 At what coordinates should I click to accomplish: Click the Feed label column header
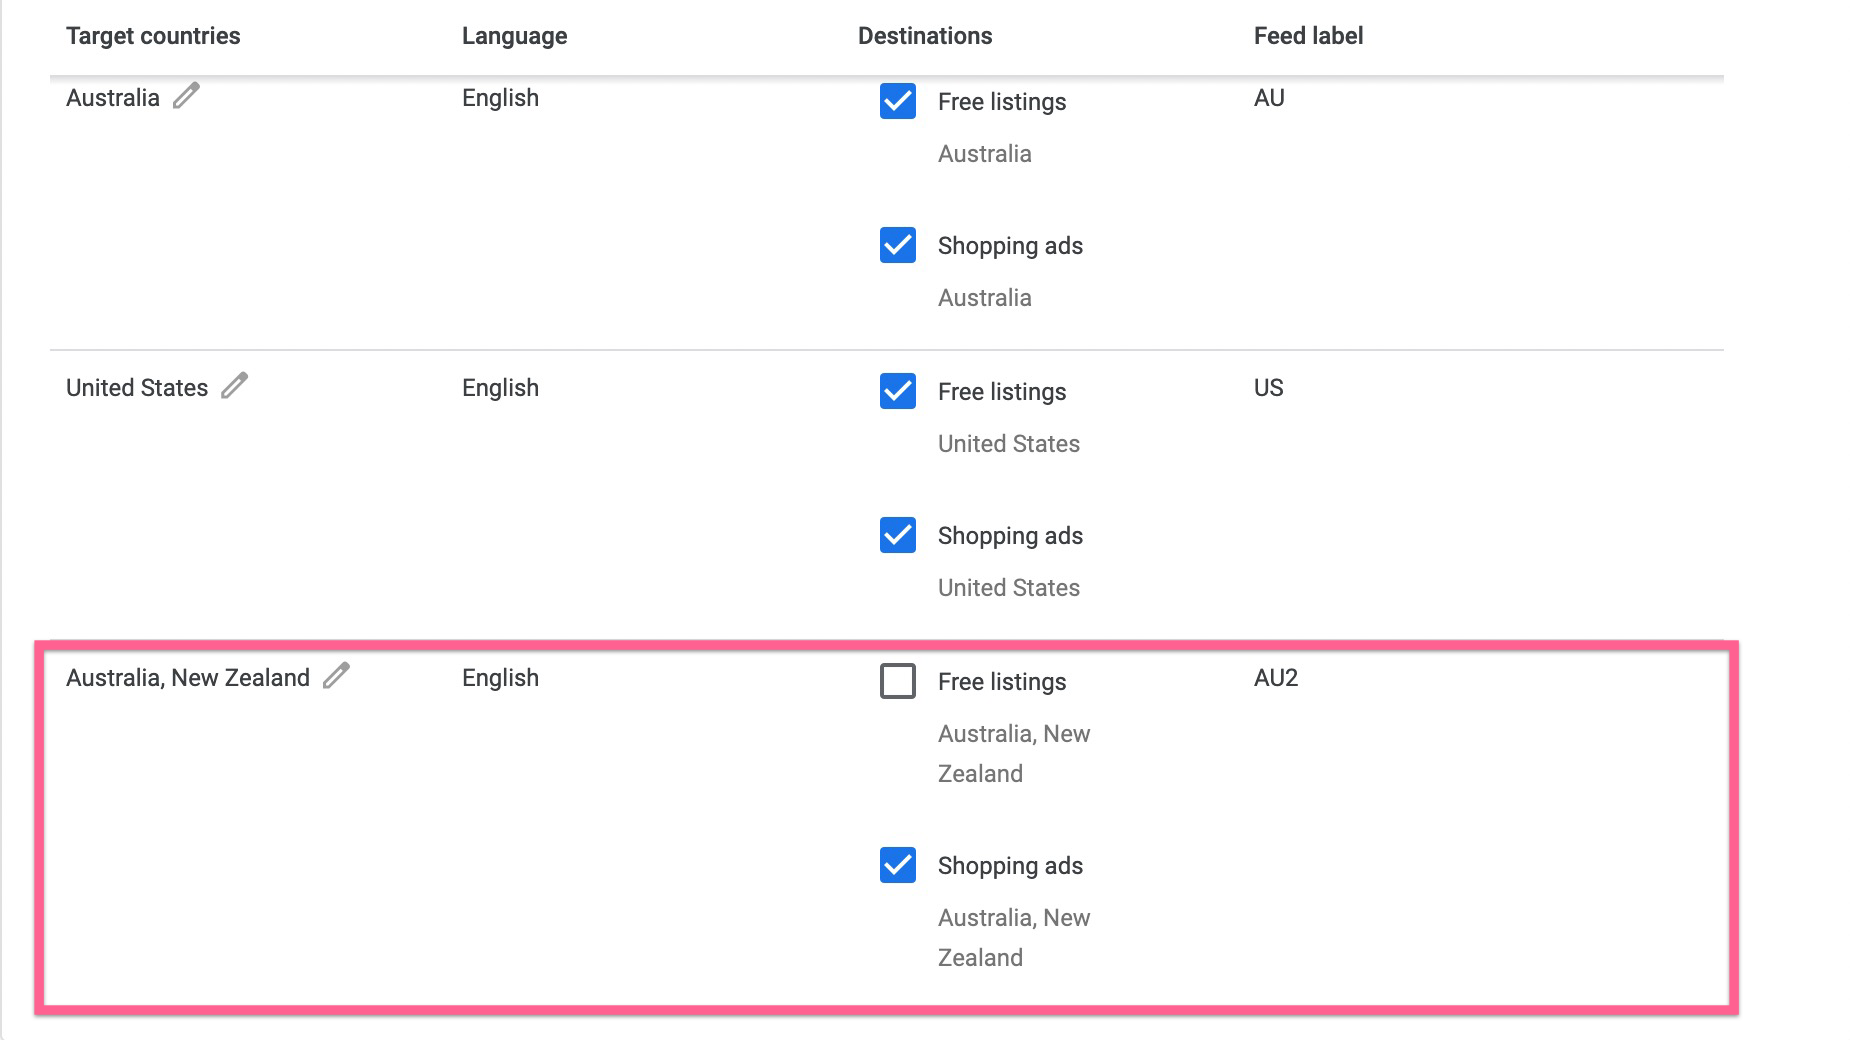pos(1308,36)
